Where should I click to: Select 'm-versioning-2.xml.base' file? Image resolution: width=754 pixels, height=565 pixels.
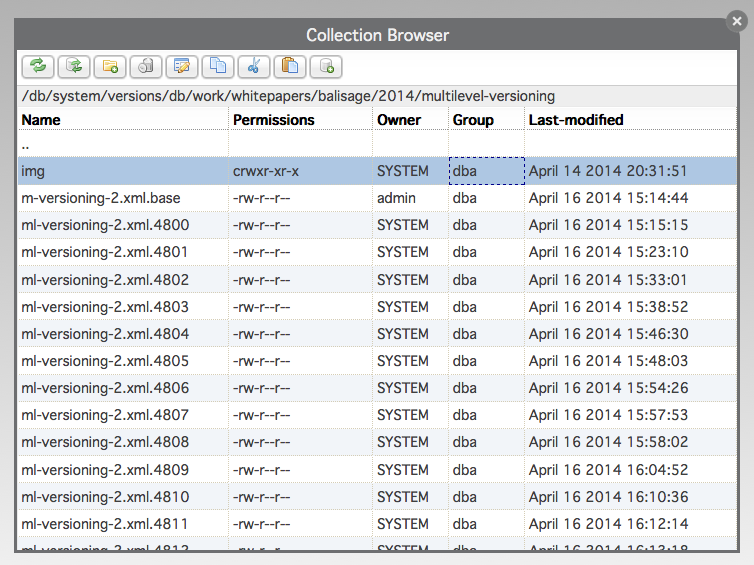coord(377,198)
